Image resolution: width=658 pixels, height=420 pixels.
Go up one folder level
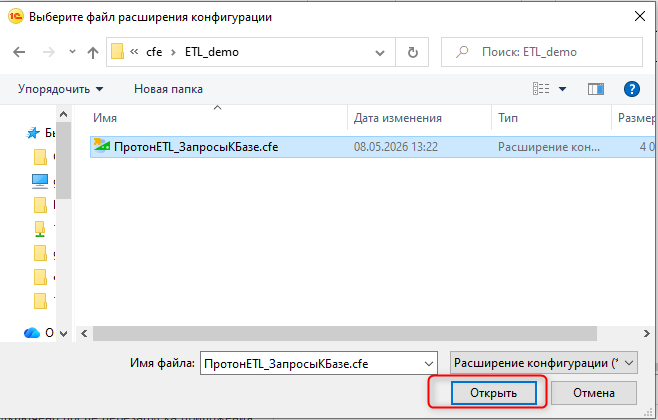pyautogui.click(x=92, y=52)
